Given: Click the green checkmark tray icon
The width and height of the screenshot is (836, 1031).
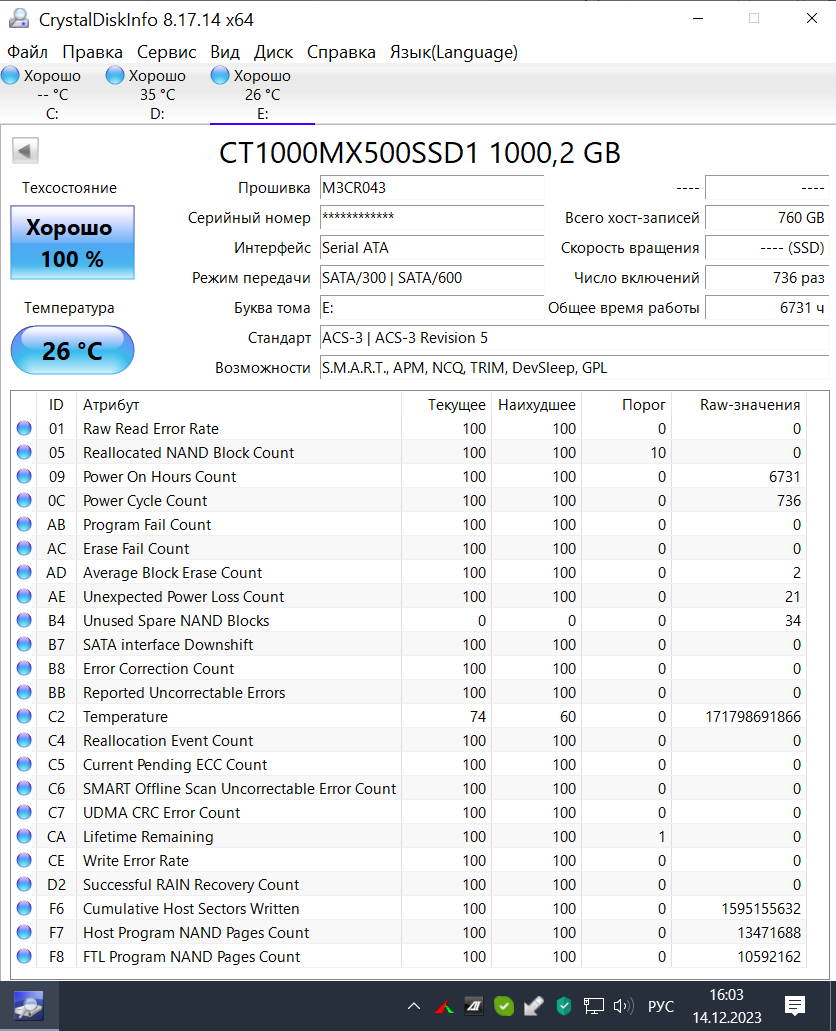Looking at the screenshot, I should 504,1006.
